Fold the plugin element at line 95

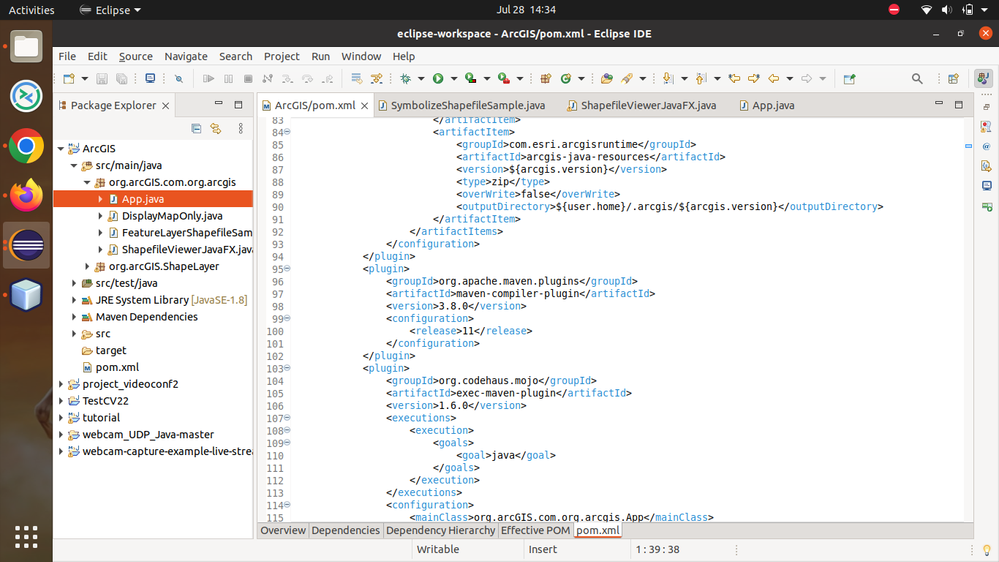[x=288, y=269]
